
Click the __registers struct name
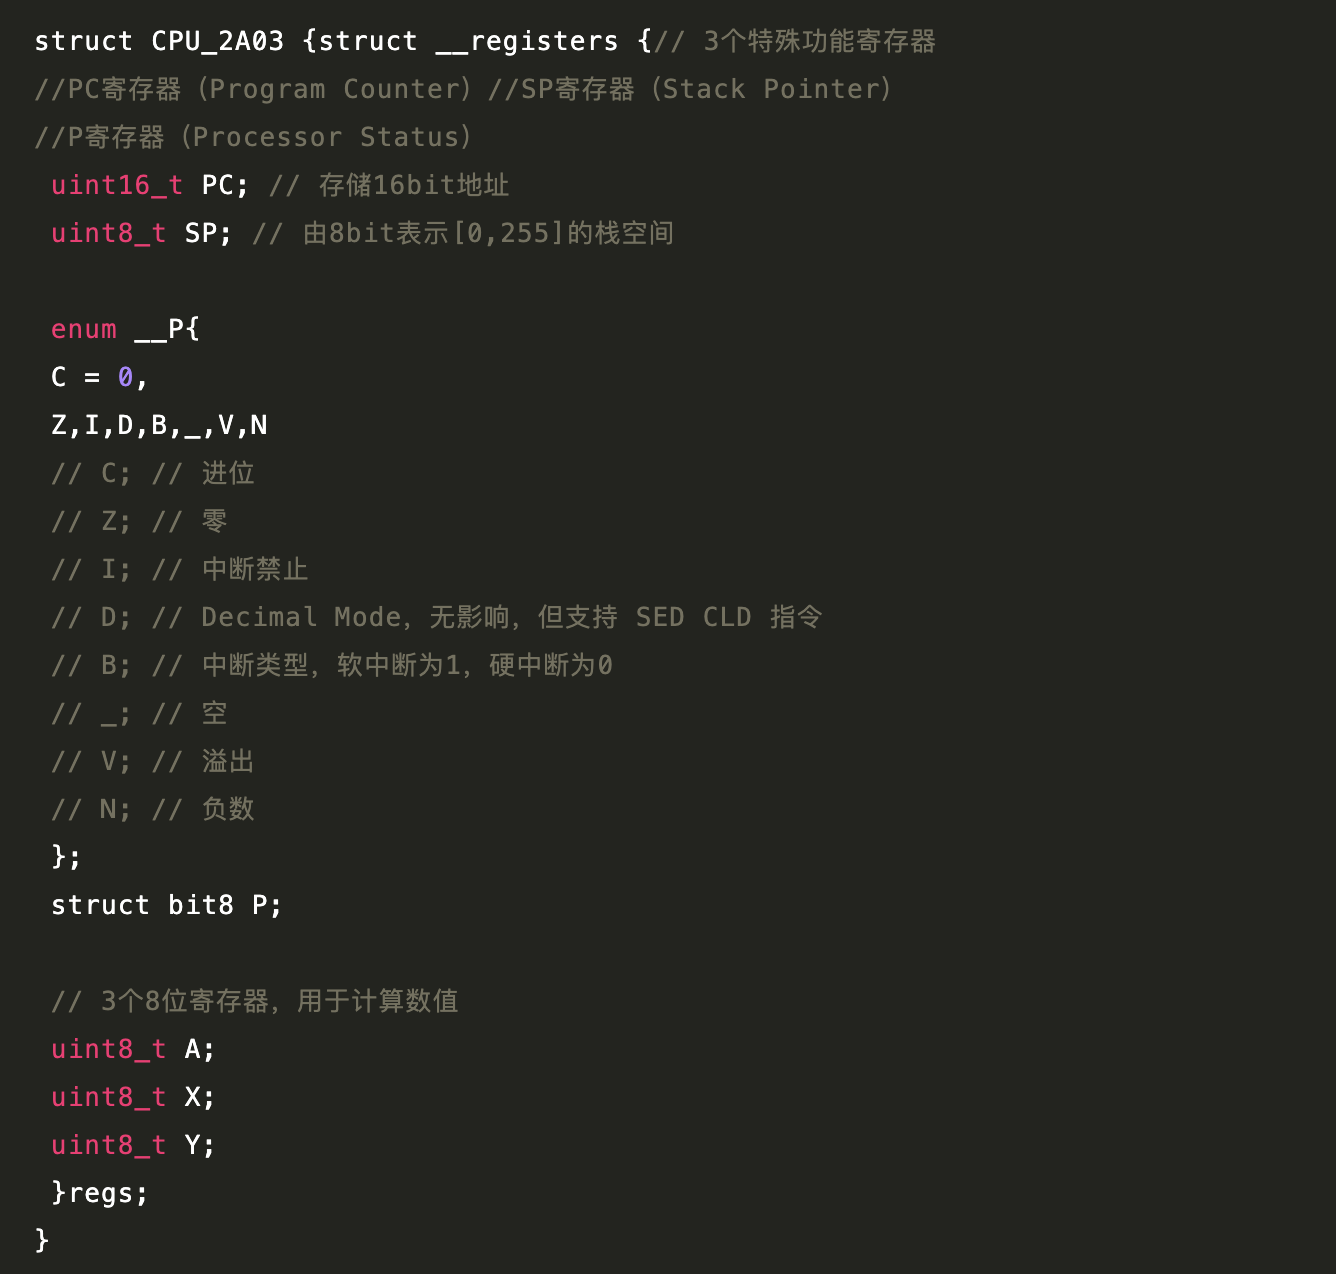527,42
